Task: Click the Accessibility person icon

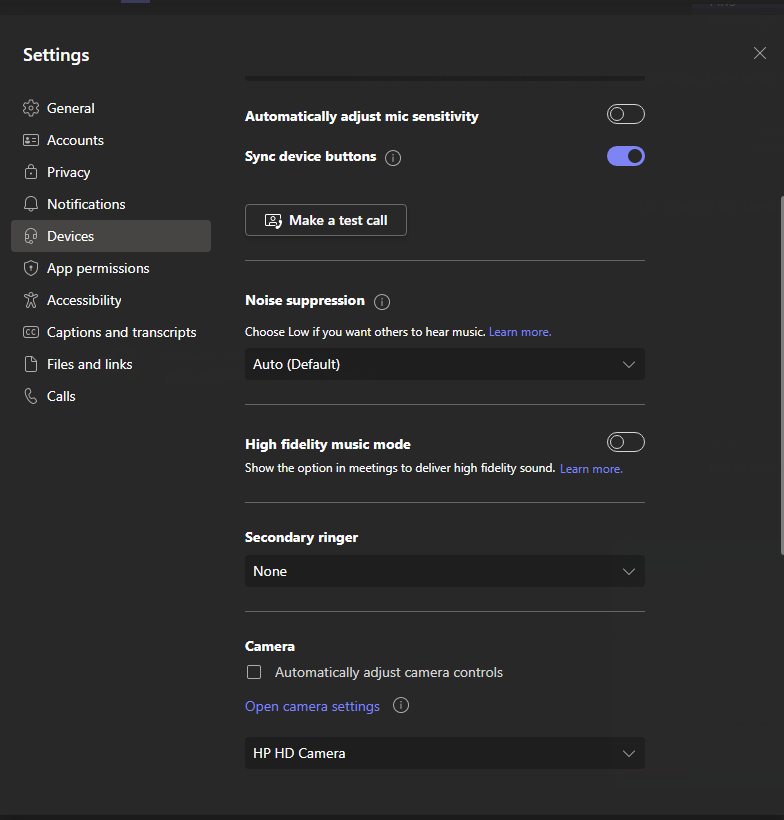Action: click(x=30, y=300)
